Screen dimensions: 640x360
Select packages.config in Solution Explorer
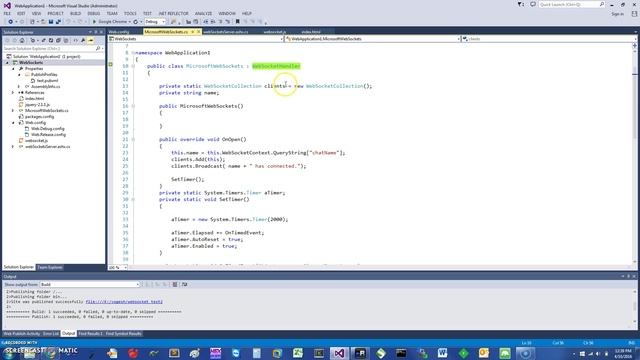(39, 116)
